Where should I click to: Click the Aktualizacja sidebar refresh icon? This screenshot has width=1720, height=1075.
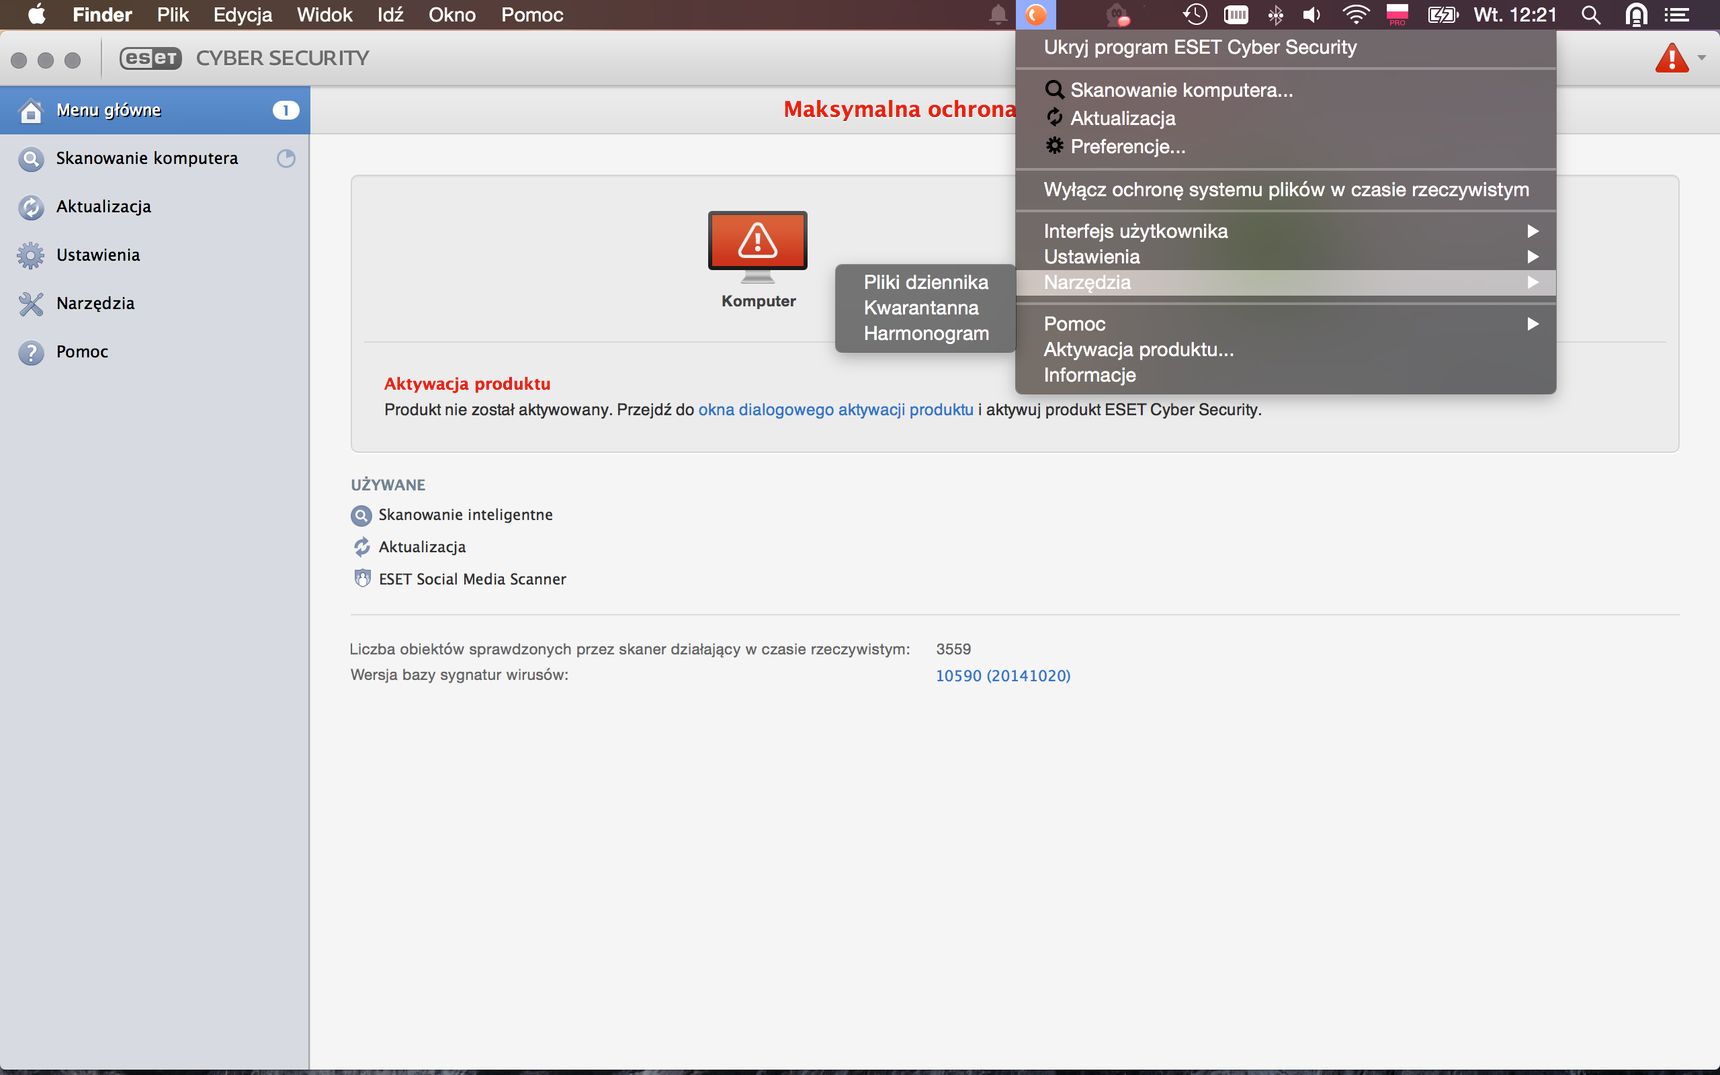32,207
